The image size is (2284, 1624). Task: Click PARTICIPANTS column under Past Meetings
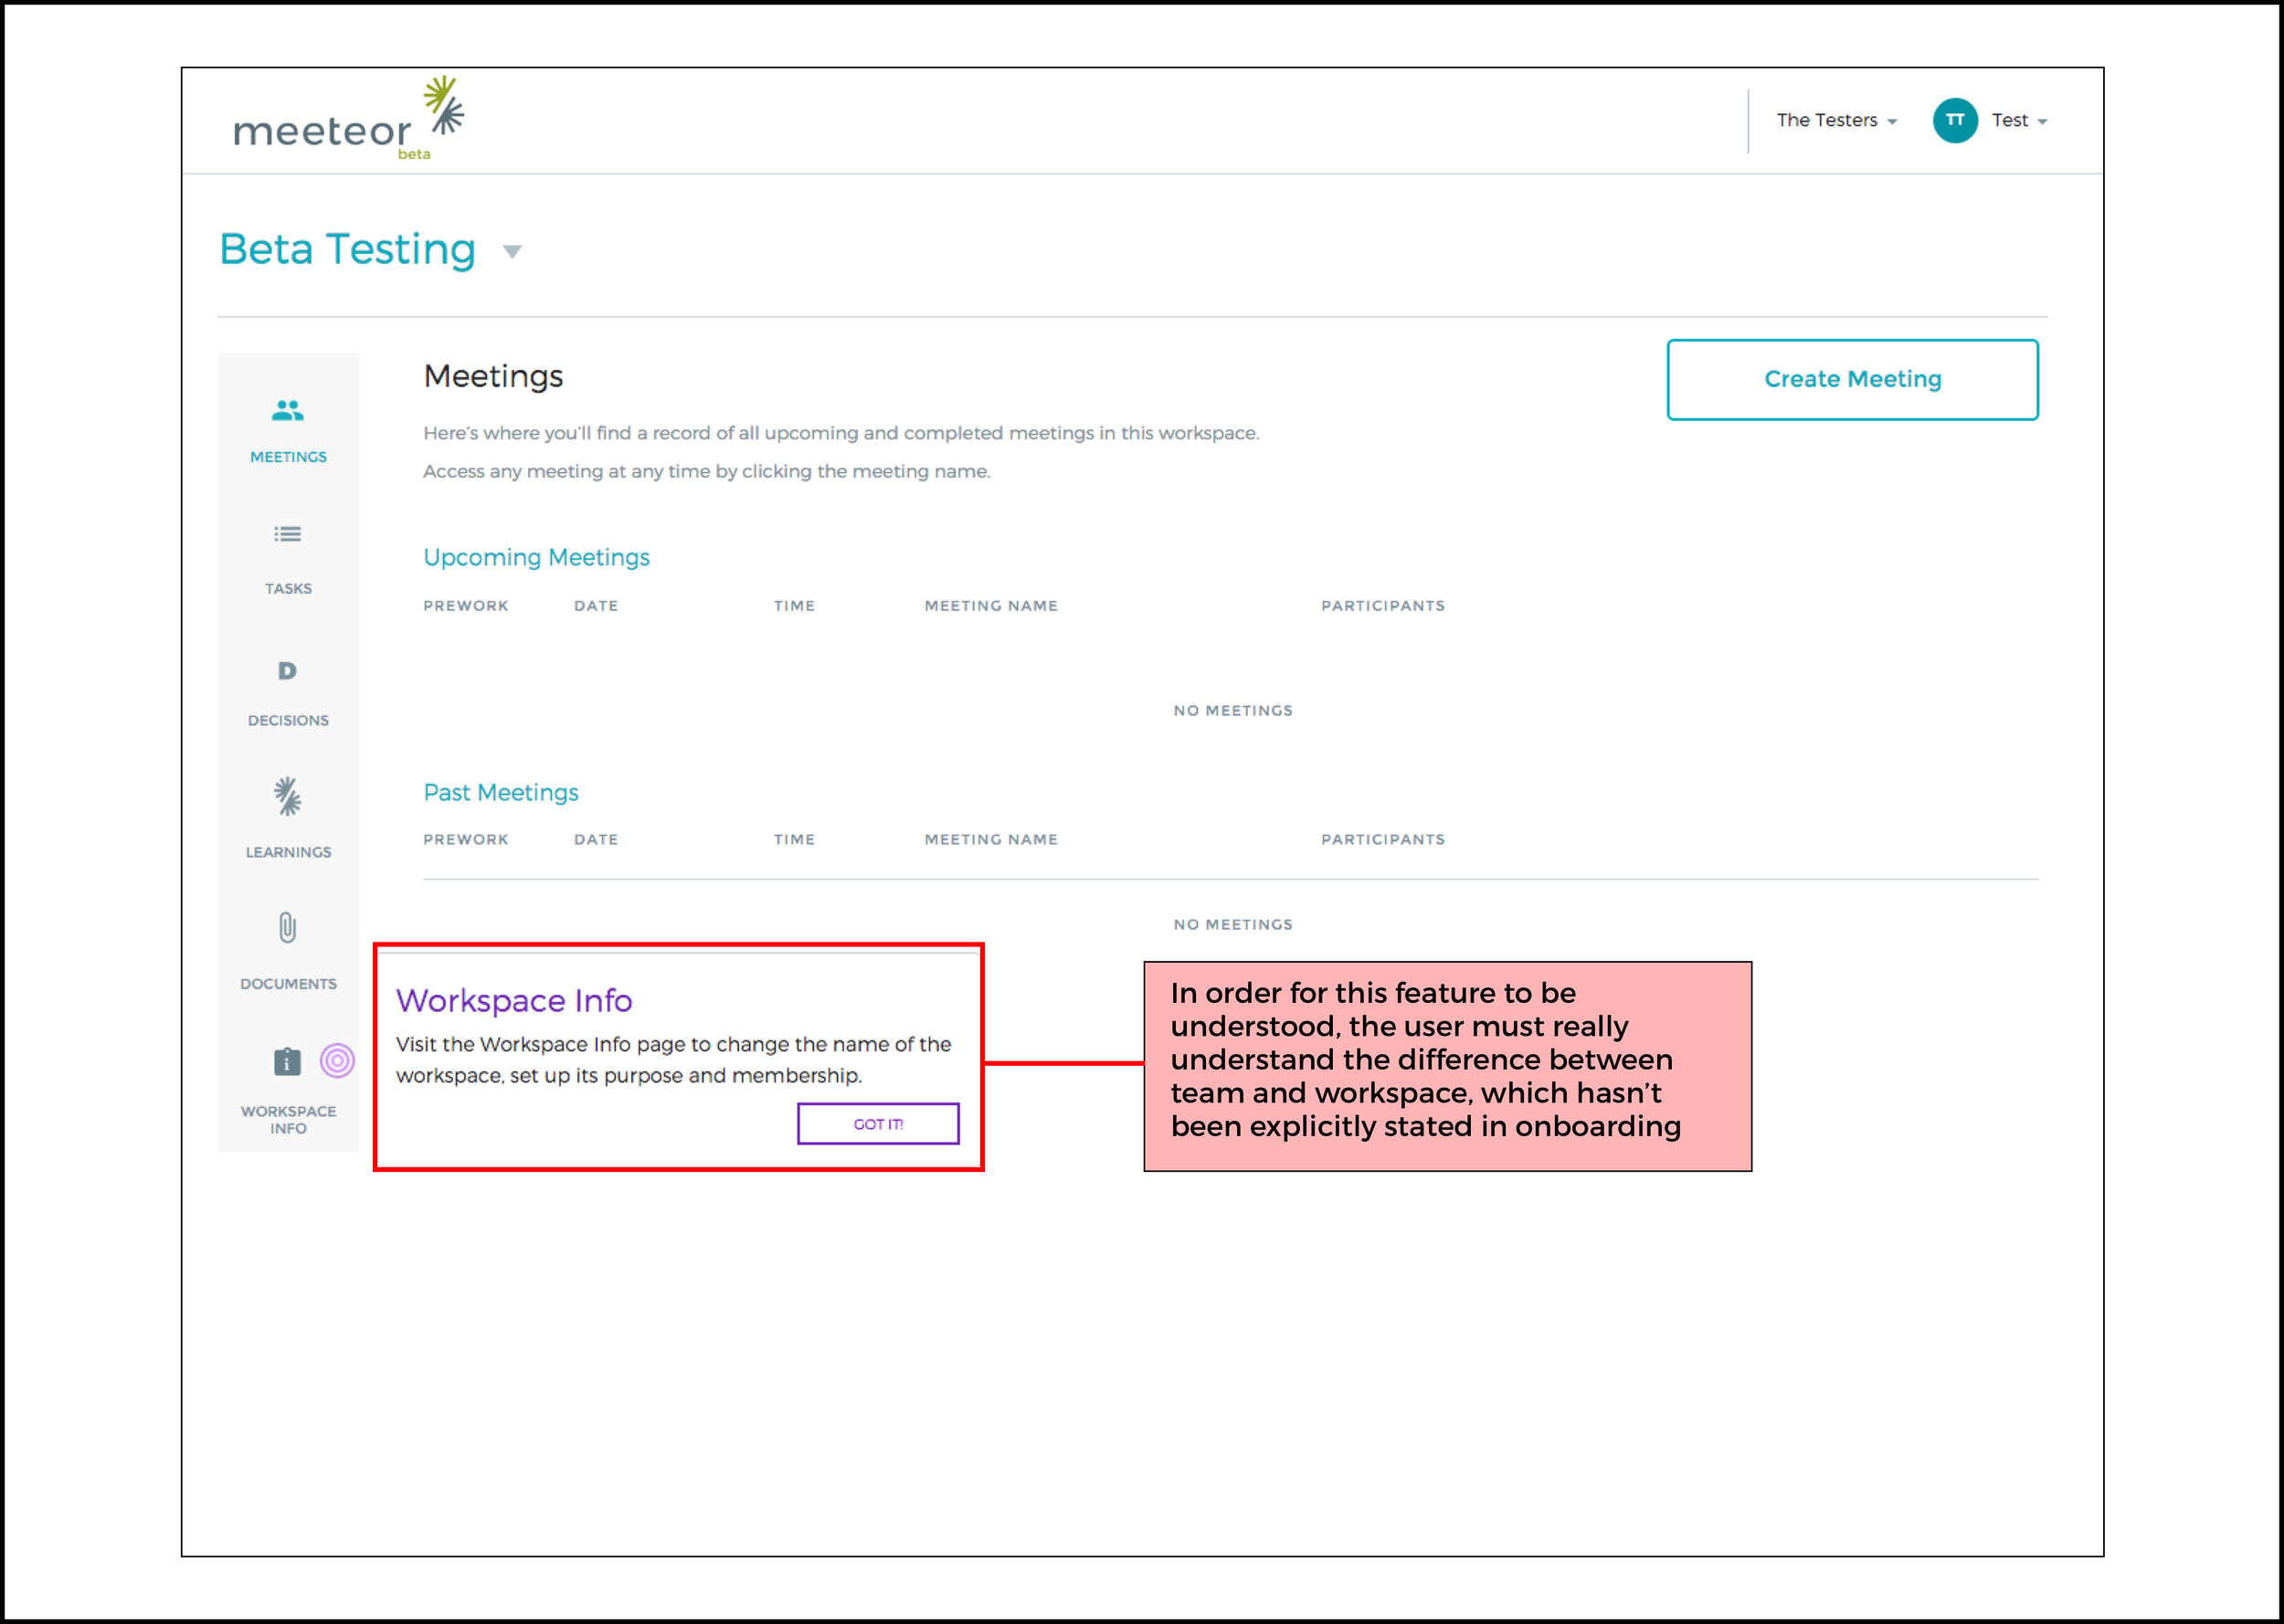[x=1383, y=840]
